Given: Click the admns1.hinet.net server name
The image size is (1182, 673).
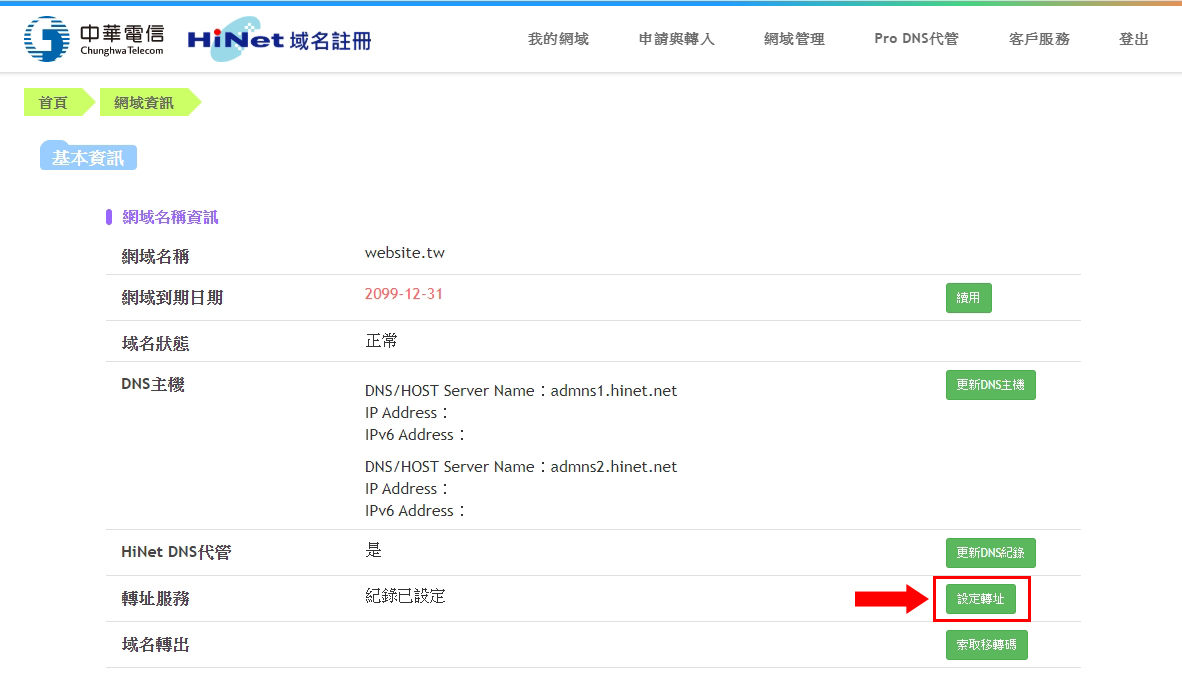Looking at the screenshot, I should click(613, 391).
